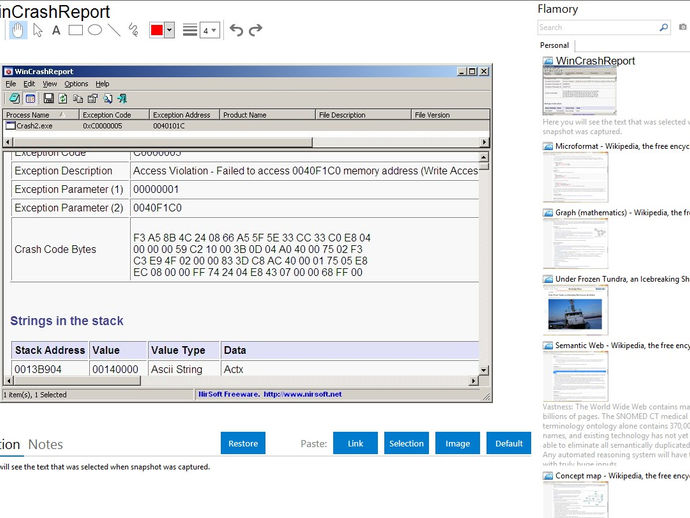Open the WinCrashReport snapshot thumbnail
The width and height of the screenshot is (690, 518).
[580, 91]
